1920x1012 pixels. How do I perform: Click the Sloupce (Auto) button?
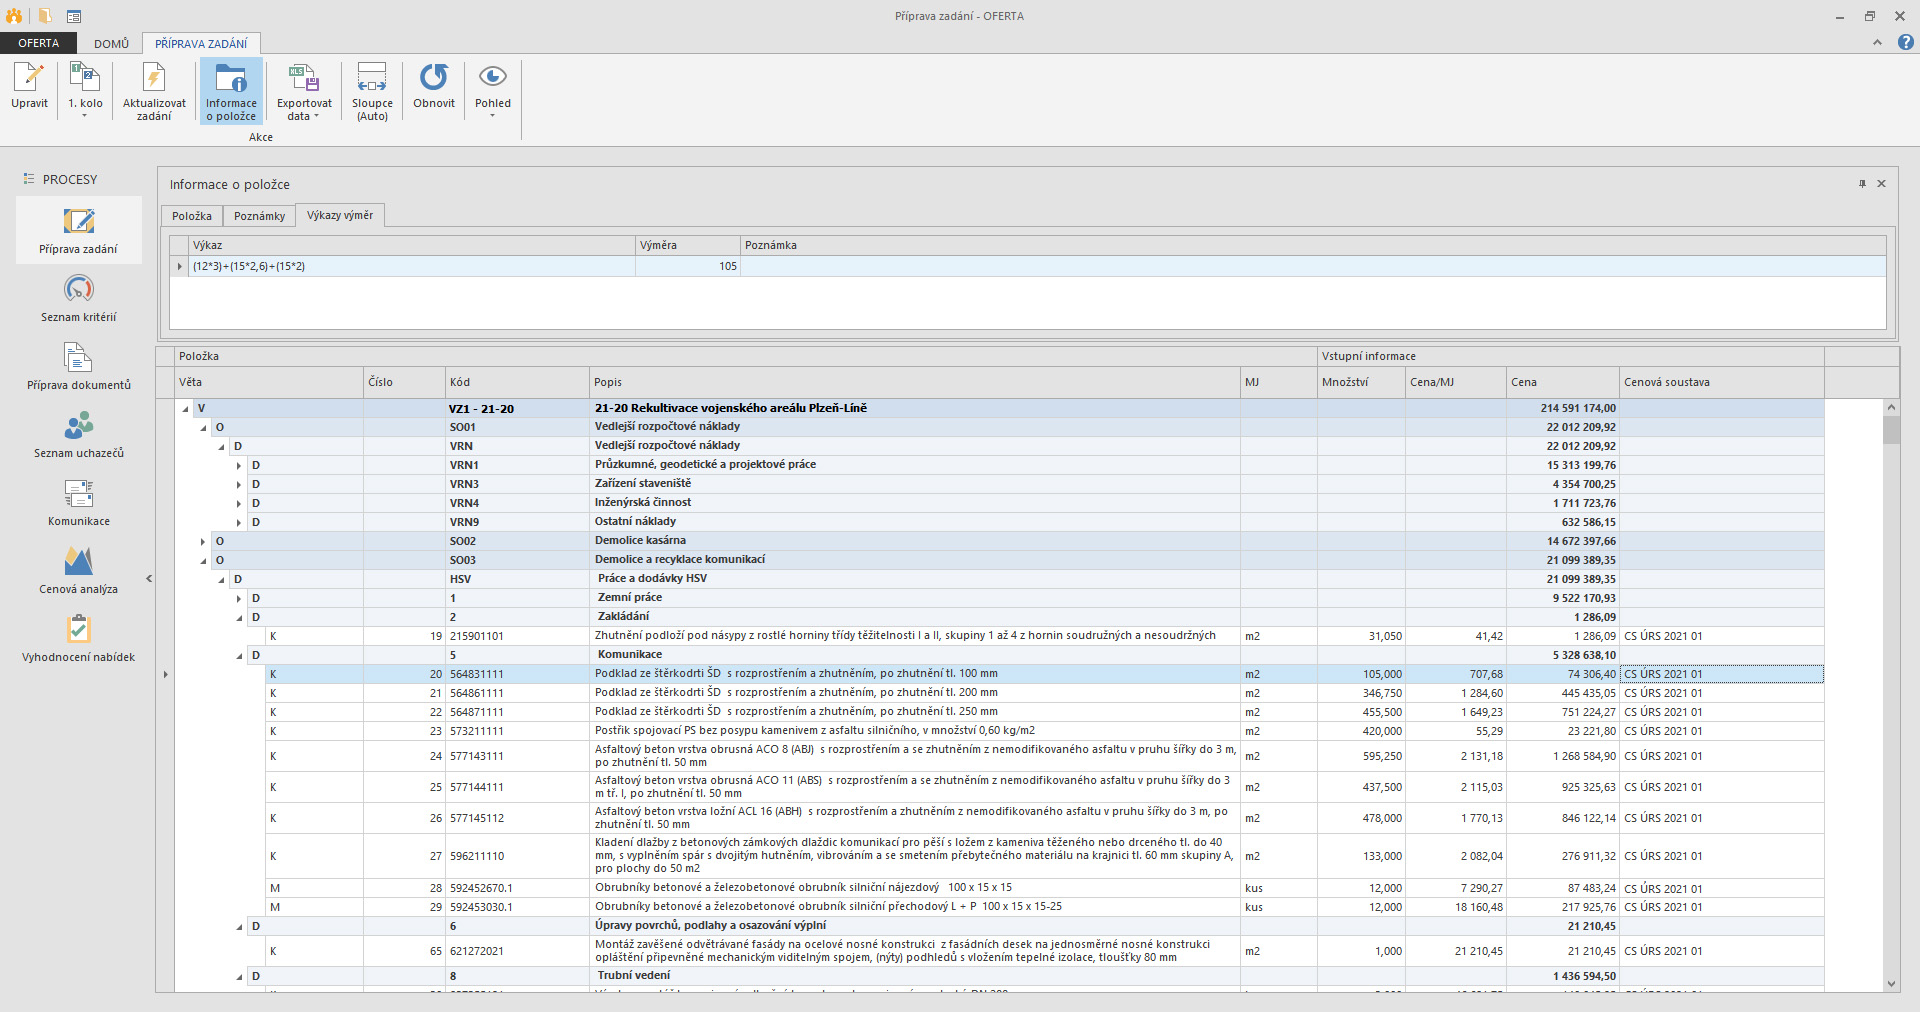tap(372, 91)
